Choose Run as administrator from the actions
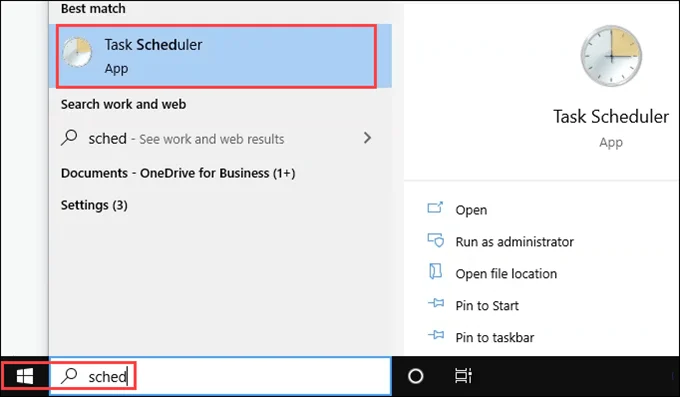Image resolution: width=680 pixels, height=397 pixels. (x=514, y=242)
